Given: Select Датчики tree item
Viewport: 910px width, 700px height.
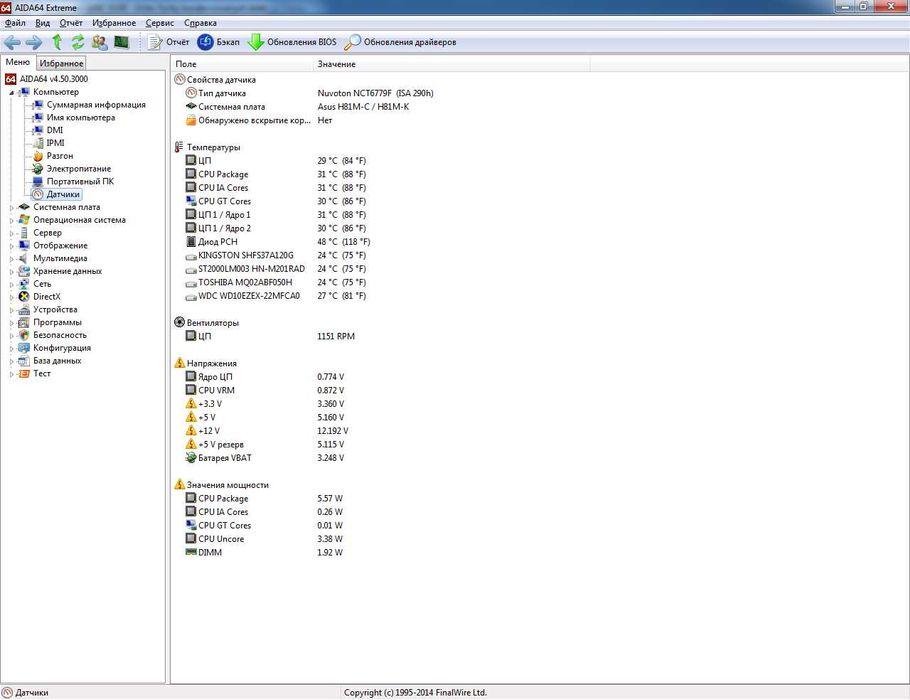Looking at the screenshot, I should coord(63,194).
